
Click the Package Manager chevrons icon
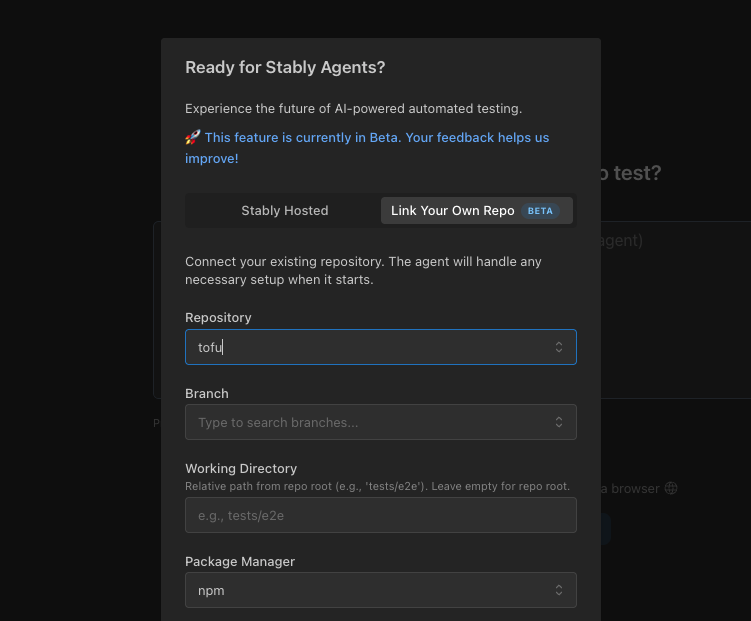click(x=558, y=590)
